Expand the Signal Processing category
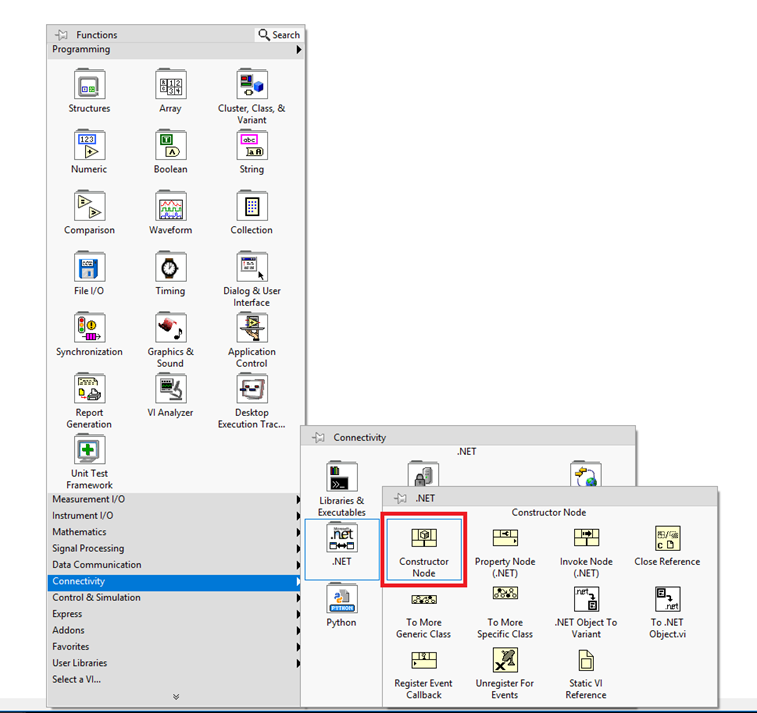 88,548
